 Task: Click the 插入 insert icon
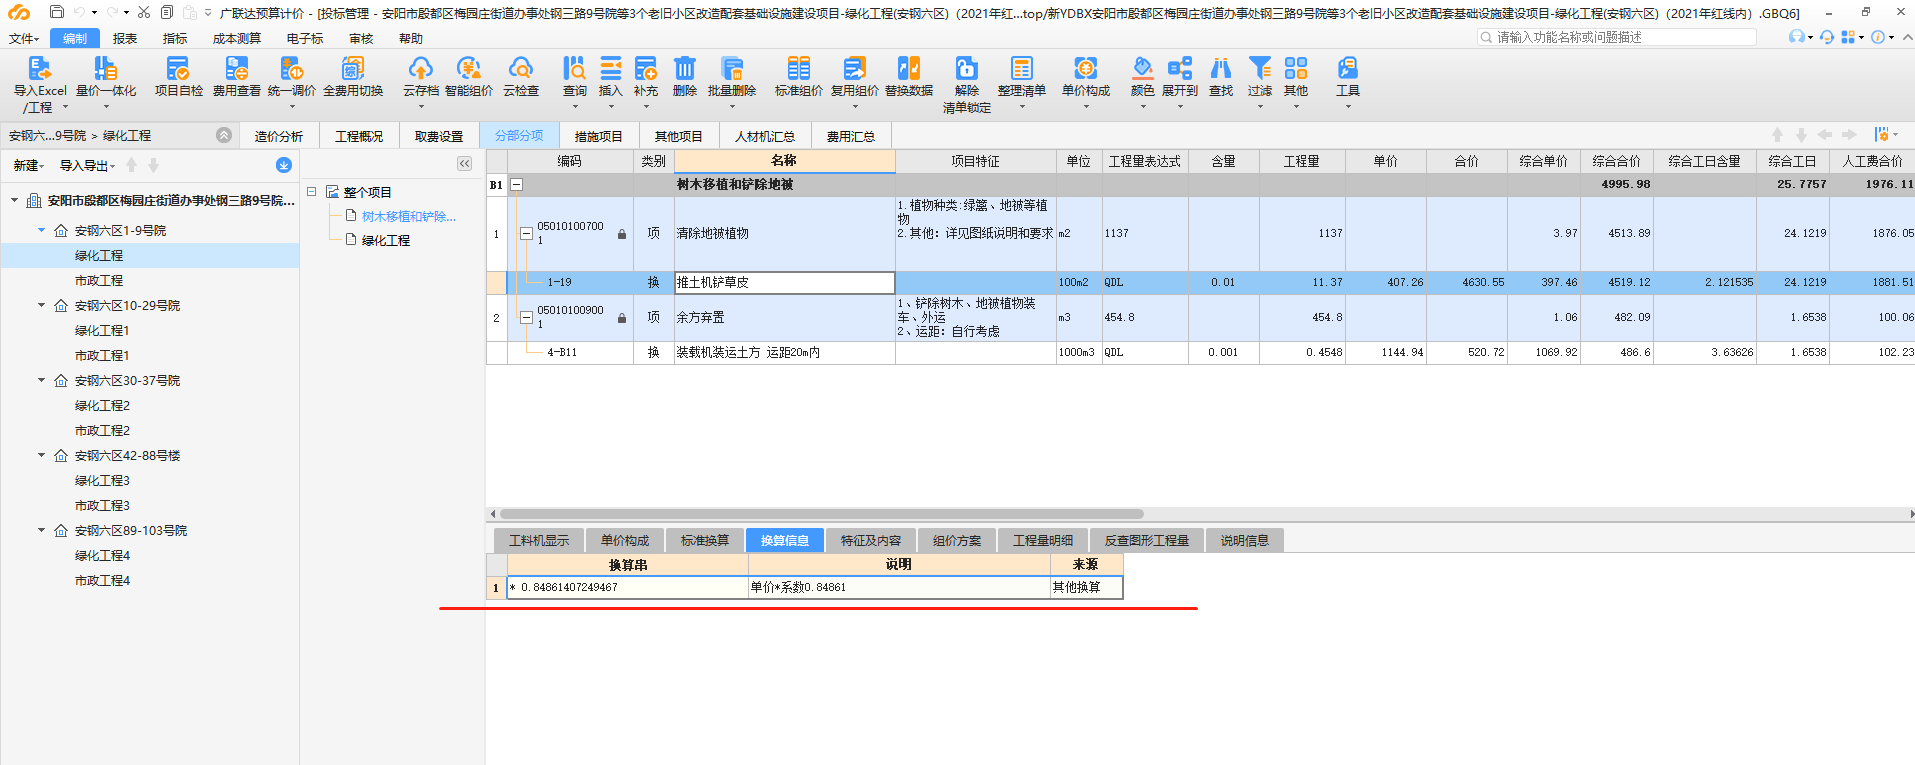tap(610, 77)
